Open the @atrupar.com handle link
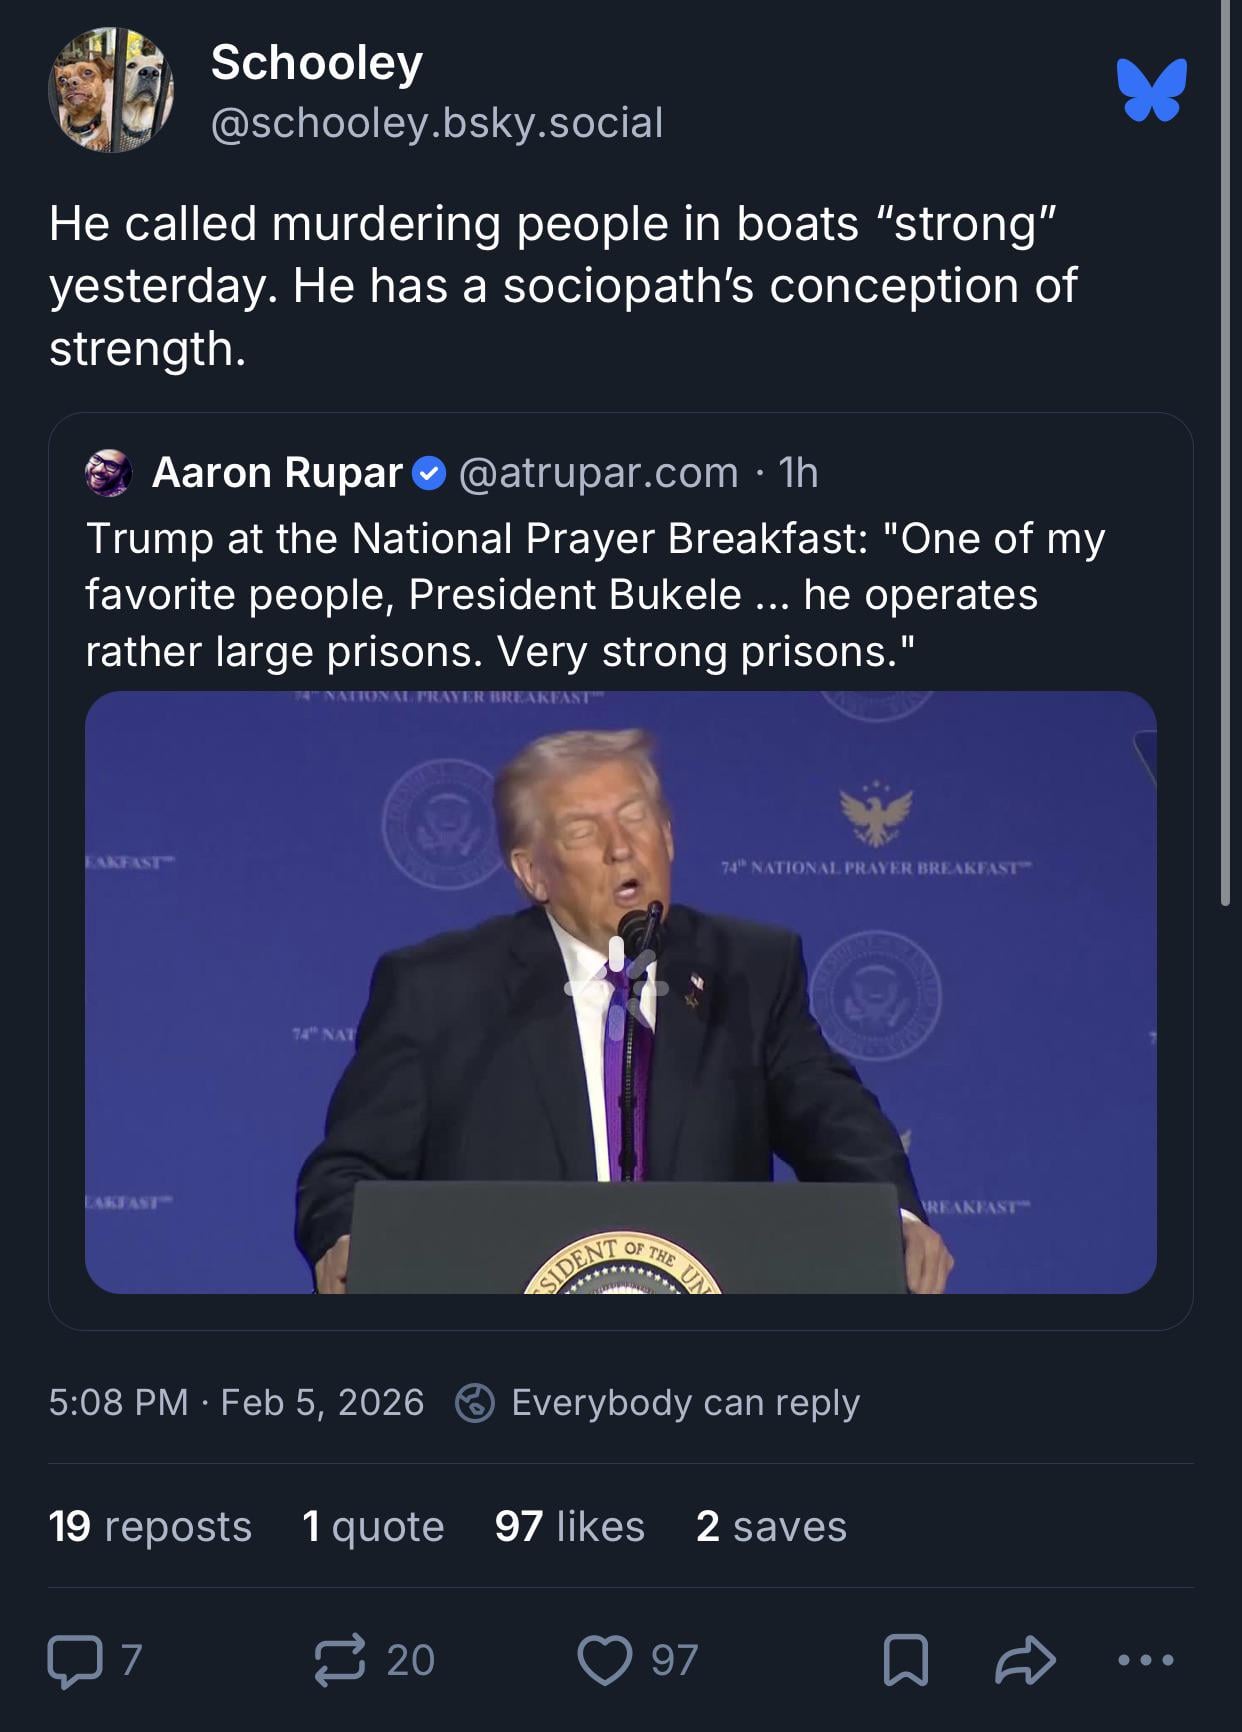 pos(598,473)
